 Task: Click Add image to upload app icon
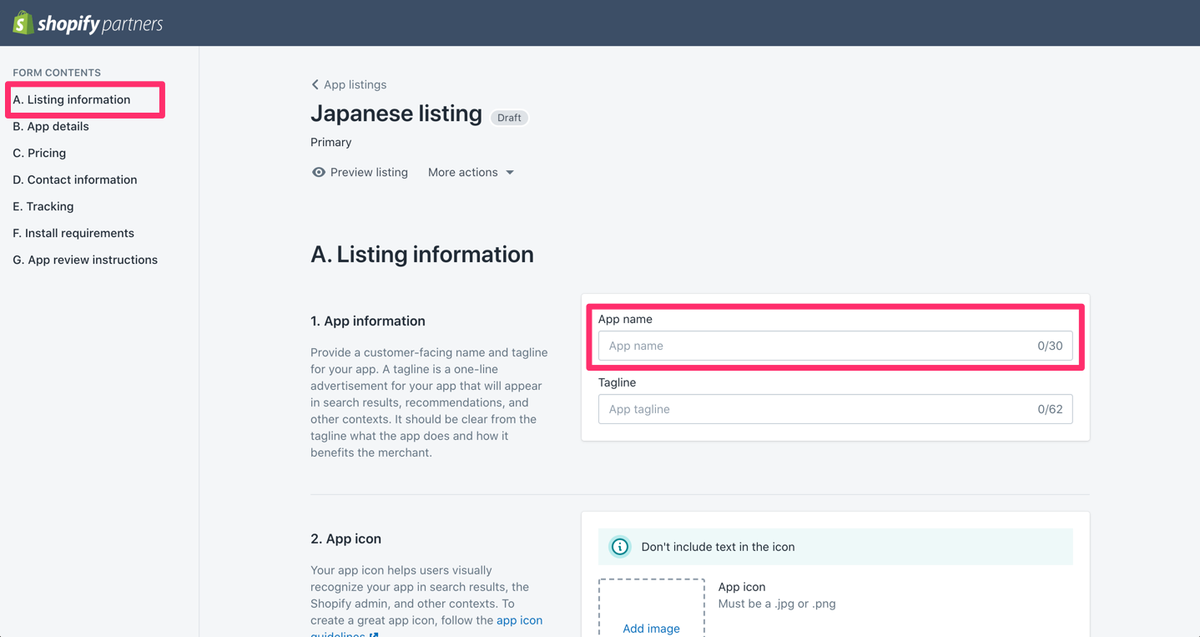pyautogui.click(x=651, y=628)
